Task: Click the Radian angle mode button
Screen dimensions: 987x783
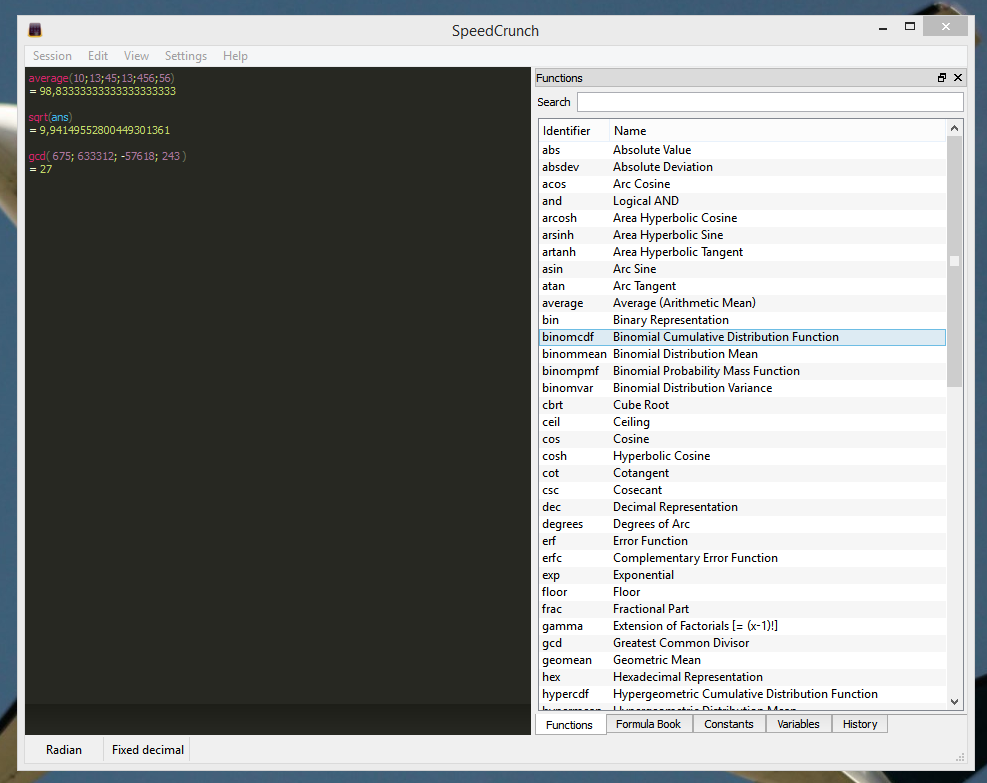Action: click(x=63, y=749)
